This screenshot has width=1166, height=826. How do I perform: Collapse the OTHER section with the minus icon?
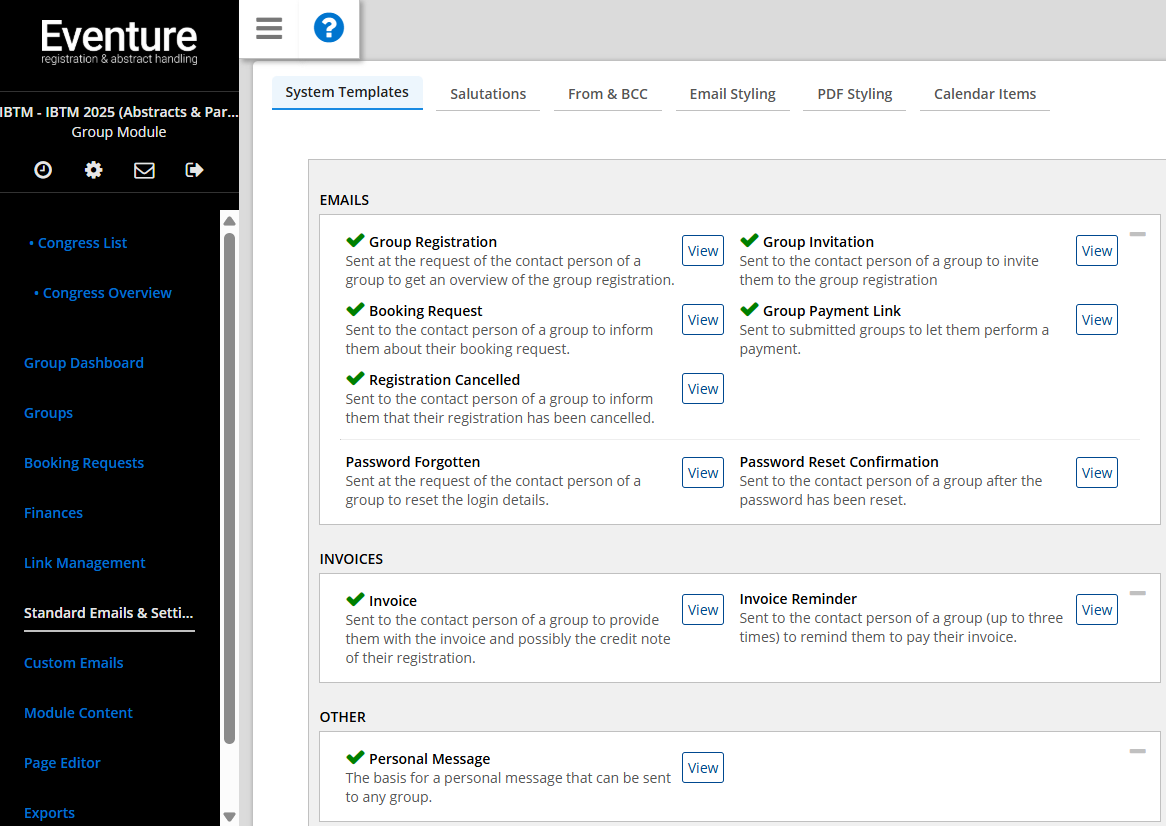1138,752
